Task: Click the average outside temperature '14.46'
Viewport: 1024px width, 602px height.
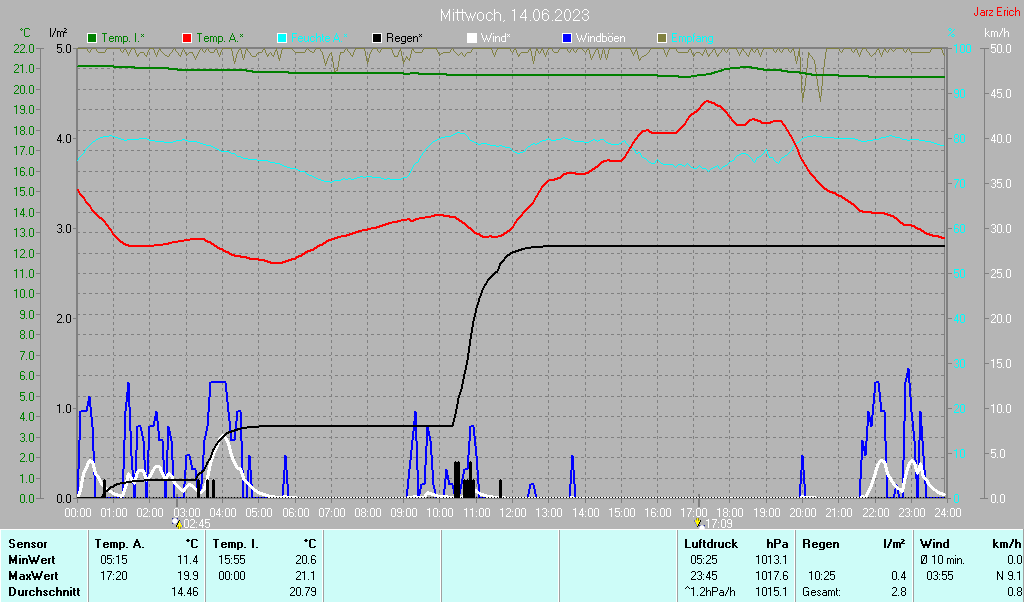Action: pyautogui.click(x=185, y=592)
